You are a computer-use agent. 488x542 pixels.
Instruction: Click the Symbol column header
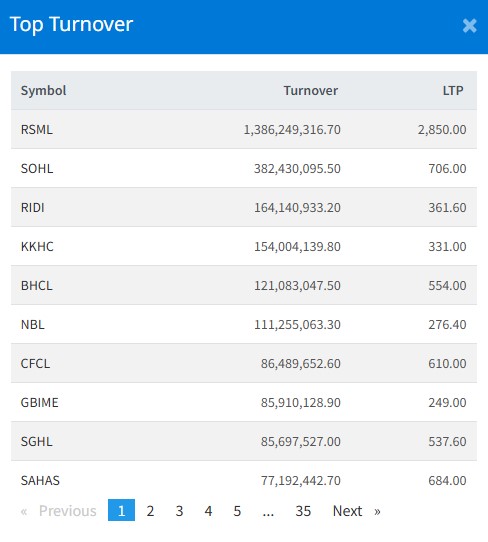point(43,90)
